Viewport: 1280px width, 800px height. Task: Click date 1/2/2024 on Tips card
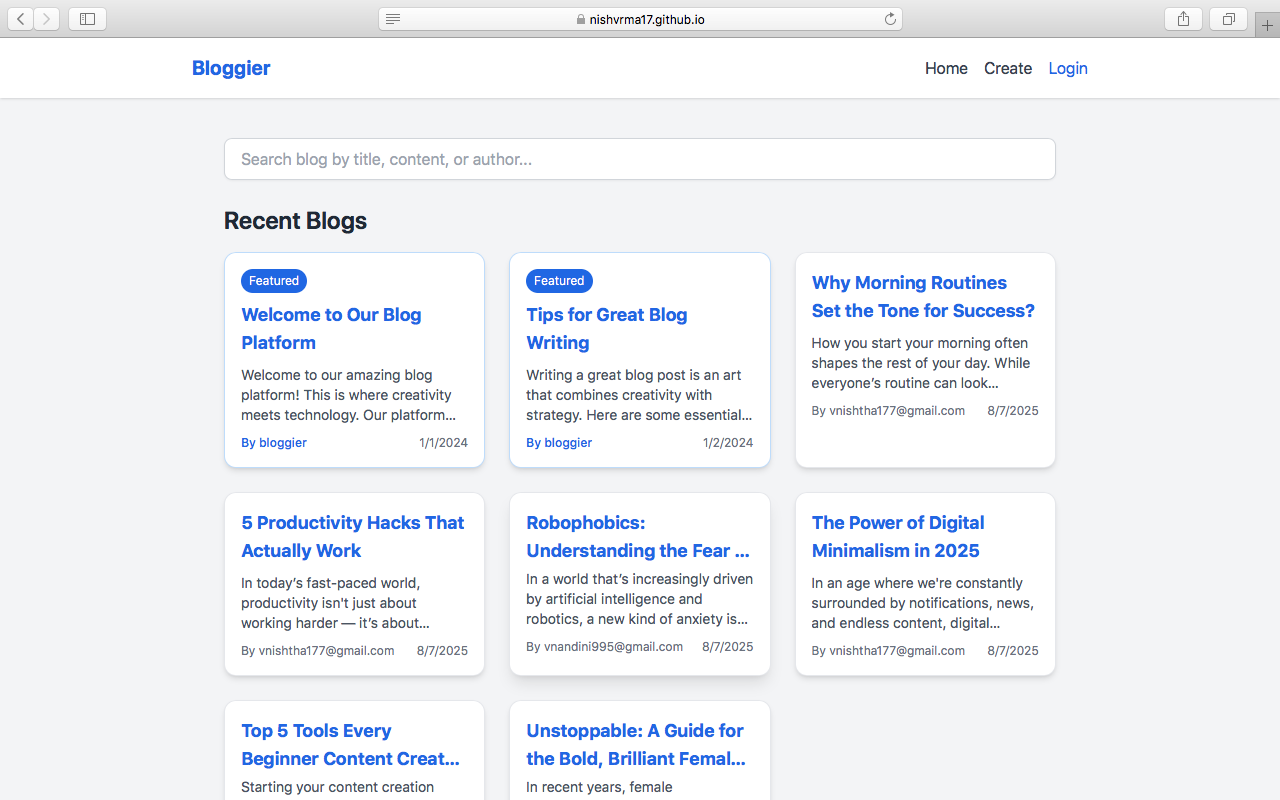click(x=728, y=442)
